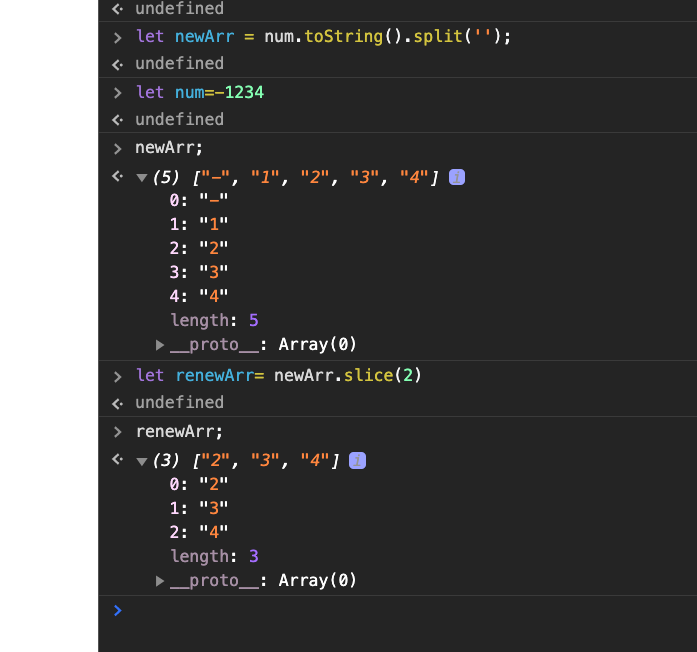
Task: Click the 'let renewArr= newArr.slice(2)' line
Action: click(279, 376)
